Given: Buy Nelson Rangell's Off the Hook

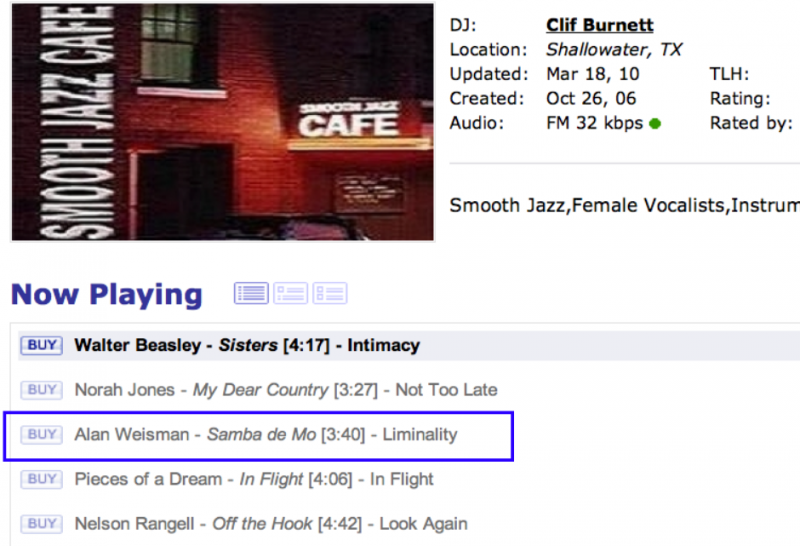Looking at the screenshot, I should (41, 523).
